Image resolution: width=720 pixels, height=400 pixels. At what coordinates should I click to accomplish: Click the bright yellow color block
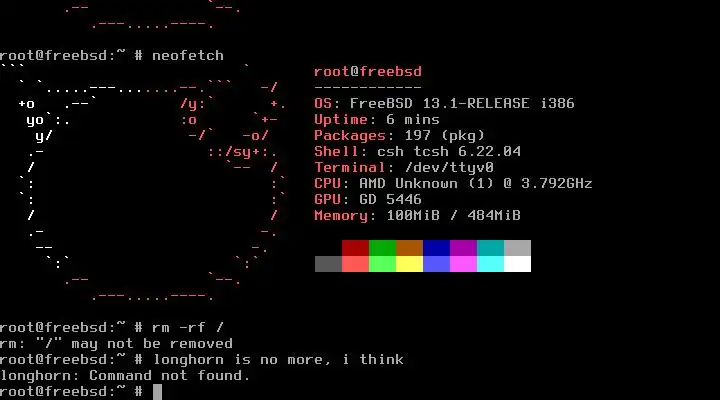[410, 264]
